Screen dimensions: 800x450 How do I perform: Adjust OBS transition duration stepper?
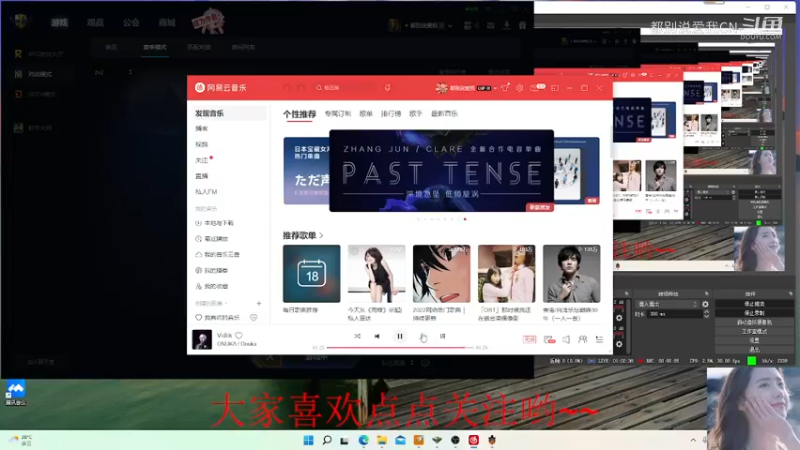[706, 314]
